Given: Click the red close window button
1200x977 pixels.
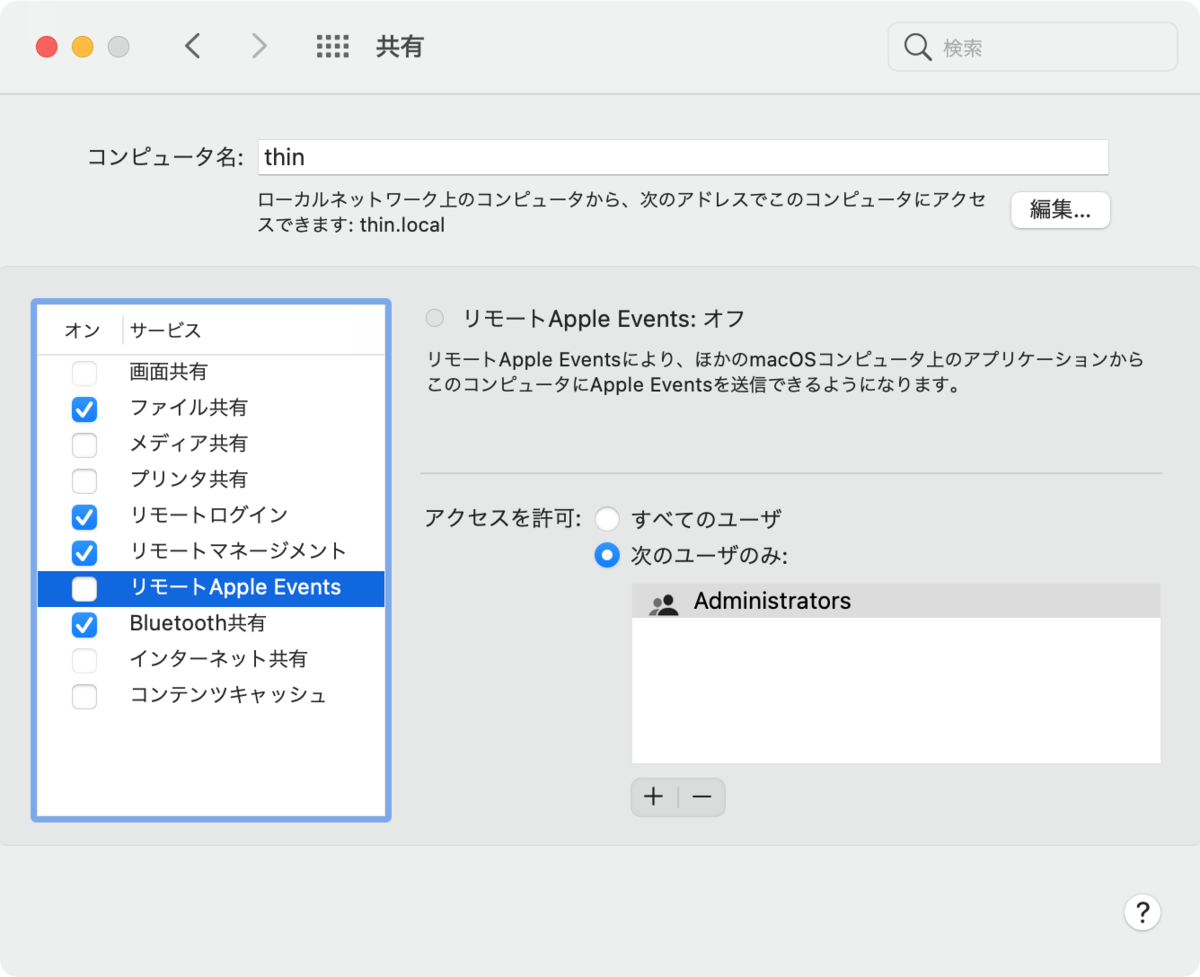Looking at the screenshot, I should tap(47, 47).
